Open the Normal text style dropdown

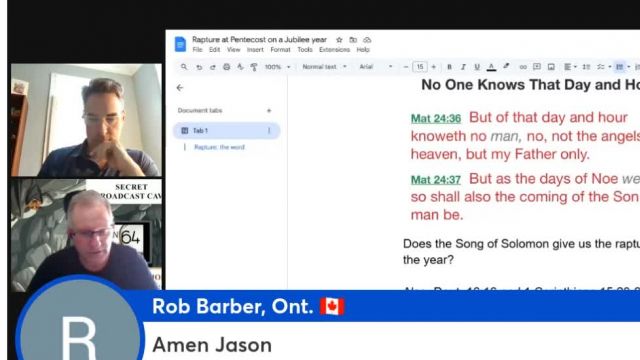(x=324, y=67)
